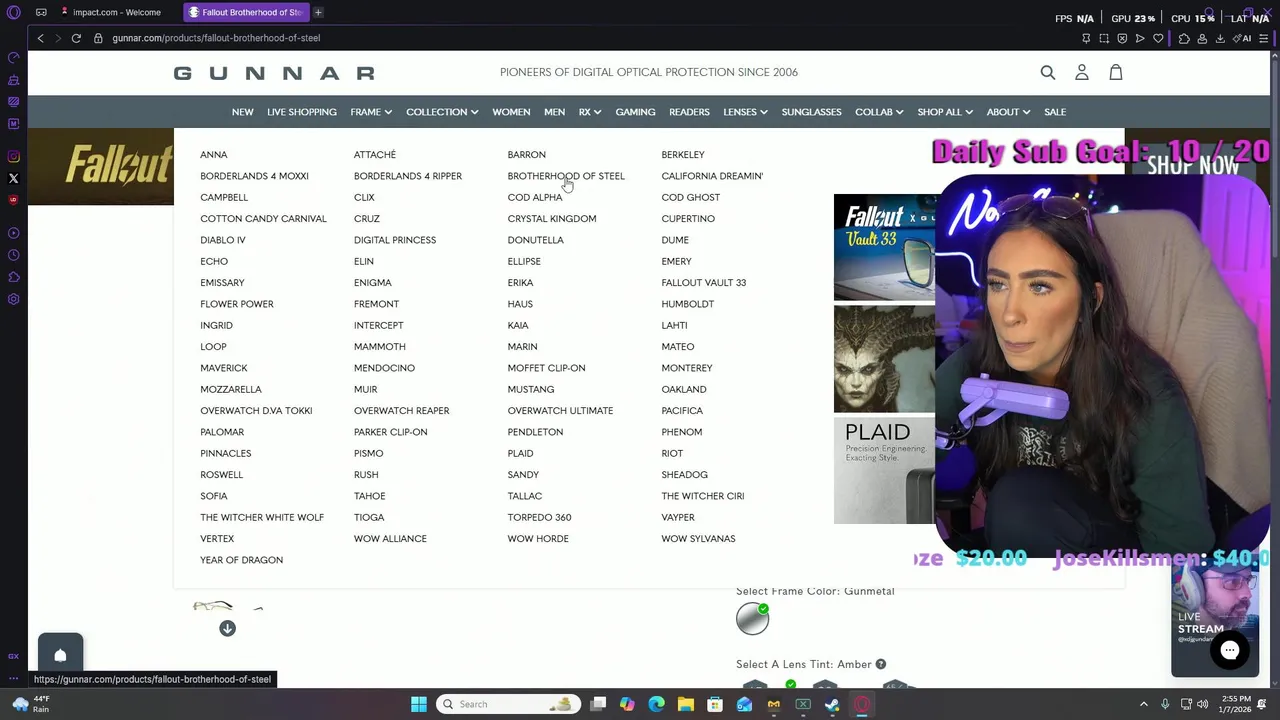Image resolution: width=1280 pixels, height=720 pixels.
Task: Open Microsoft Edge from the taskbar
Action: point(656,704)
